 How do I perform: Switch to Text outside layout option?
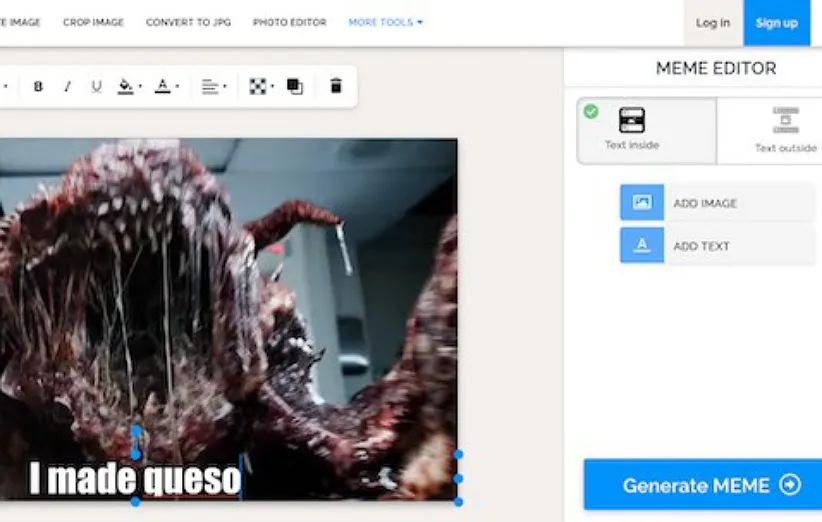tap(785, 130)
